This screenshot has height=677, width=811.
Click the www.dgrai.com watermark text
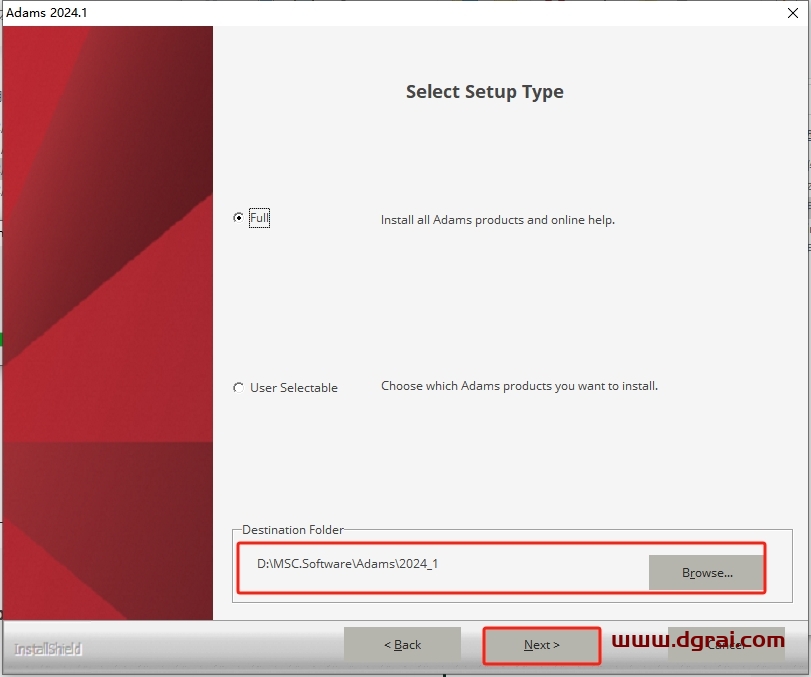pos(698,639)
